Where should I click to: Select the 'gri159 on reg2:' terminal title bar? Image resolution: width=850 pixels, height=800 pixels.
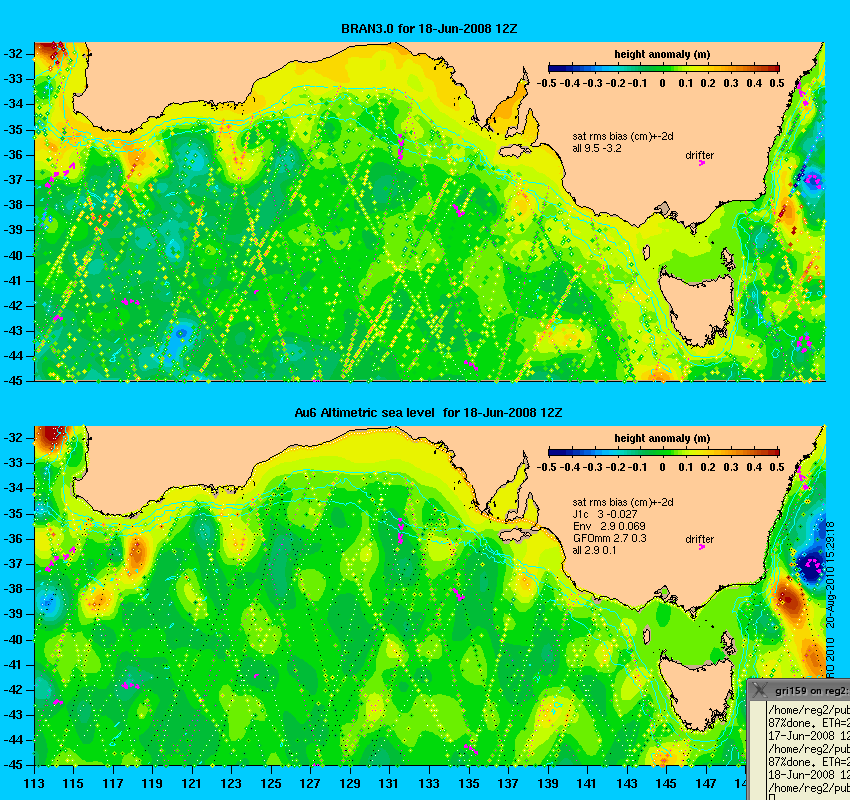pos(799,691)
